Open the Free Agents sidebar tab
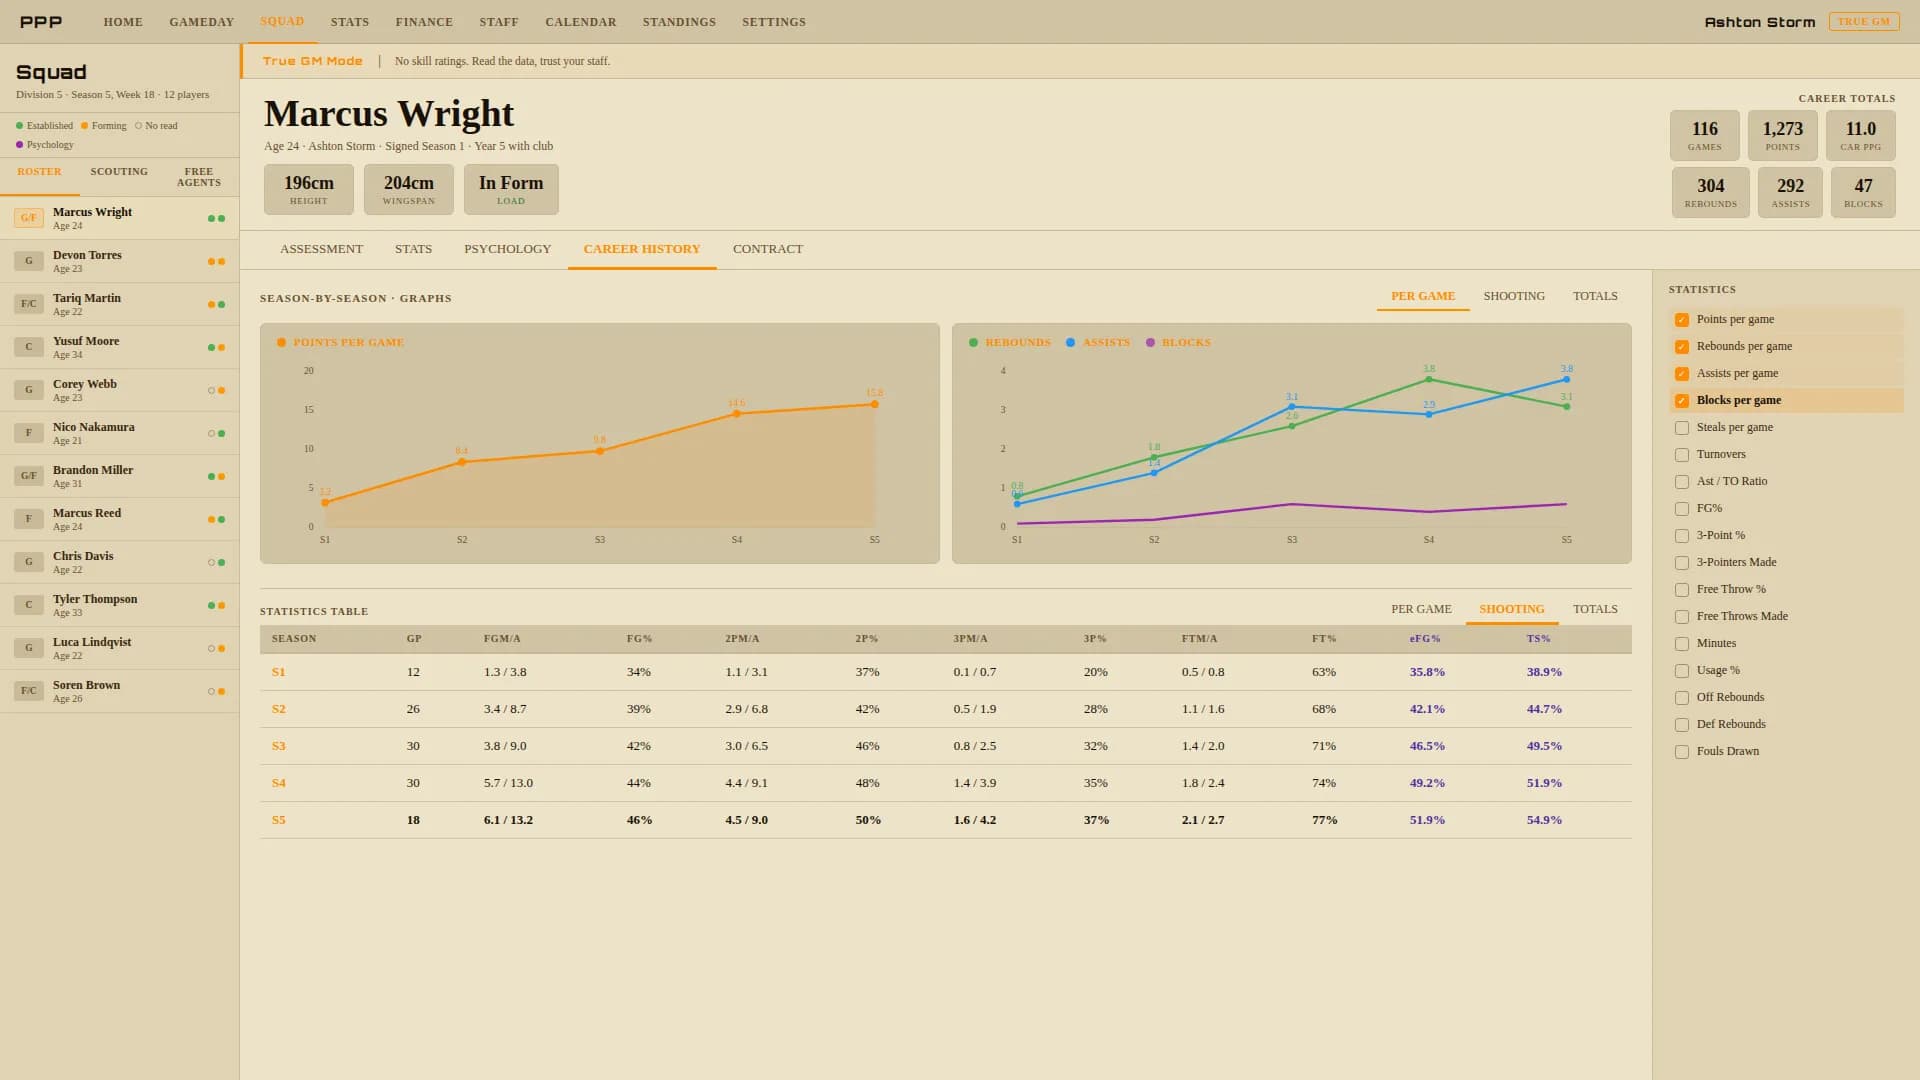This screenshot has width=1920, height=1080. pyautogui.click(x=199, y=177)
